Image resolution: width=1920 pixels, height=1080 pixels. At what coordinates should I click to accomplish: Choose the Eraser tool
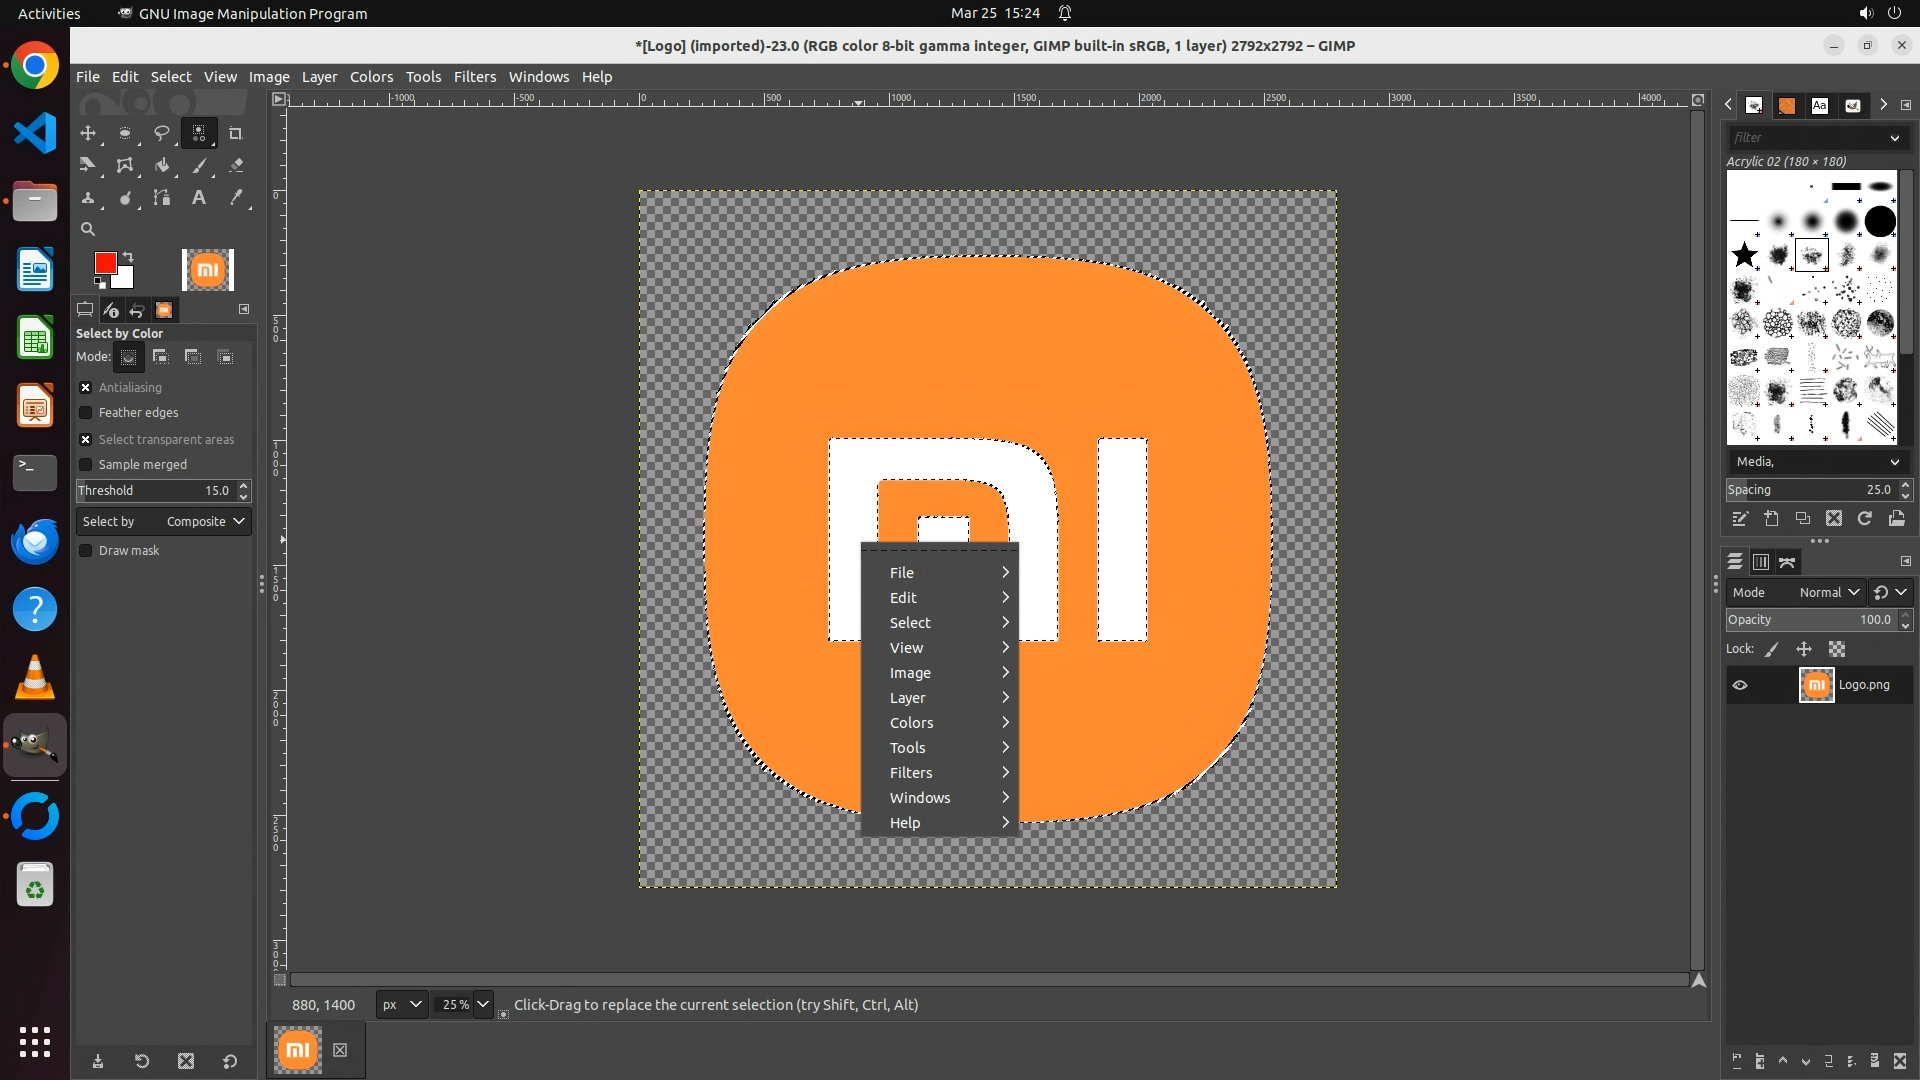tap(236, 166)
